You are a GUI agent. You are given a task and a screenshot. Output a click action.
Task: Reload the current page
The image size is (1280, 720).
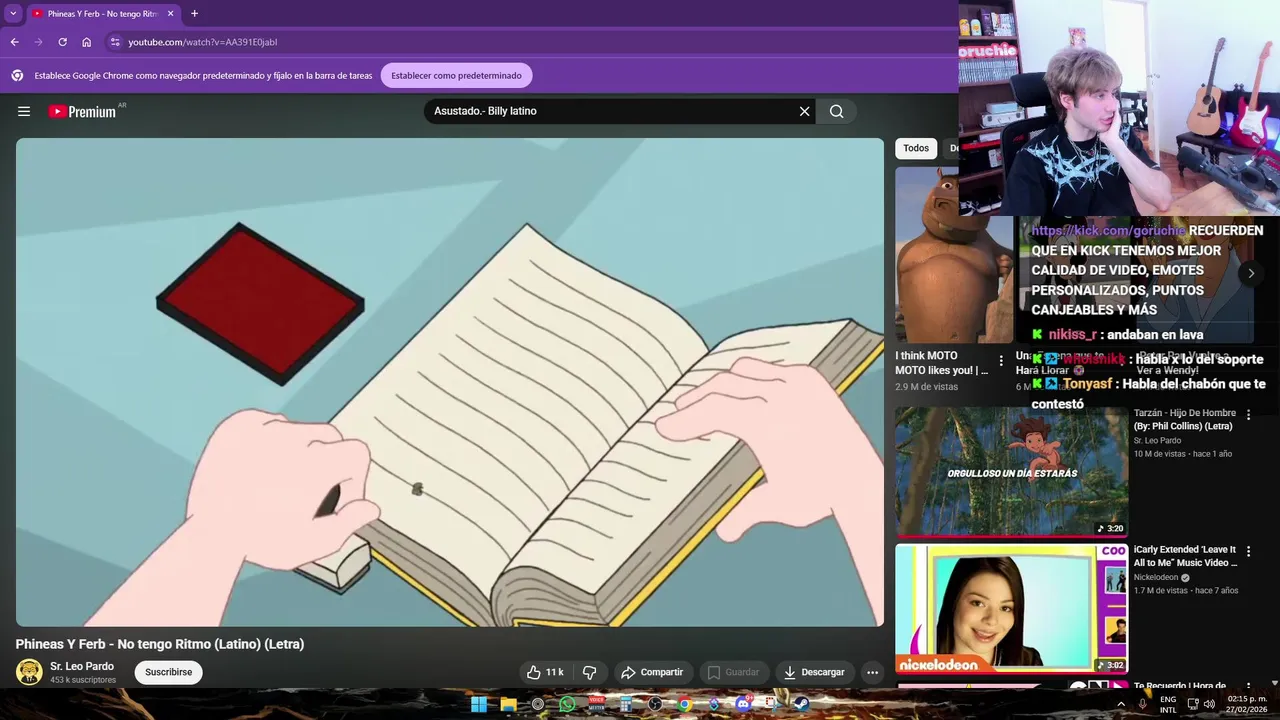(x=62, y=42)
